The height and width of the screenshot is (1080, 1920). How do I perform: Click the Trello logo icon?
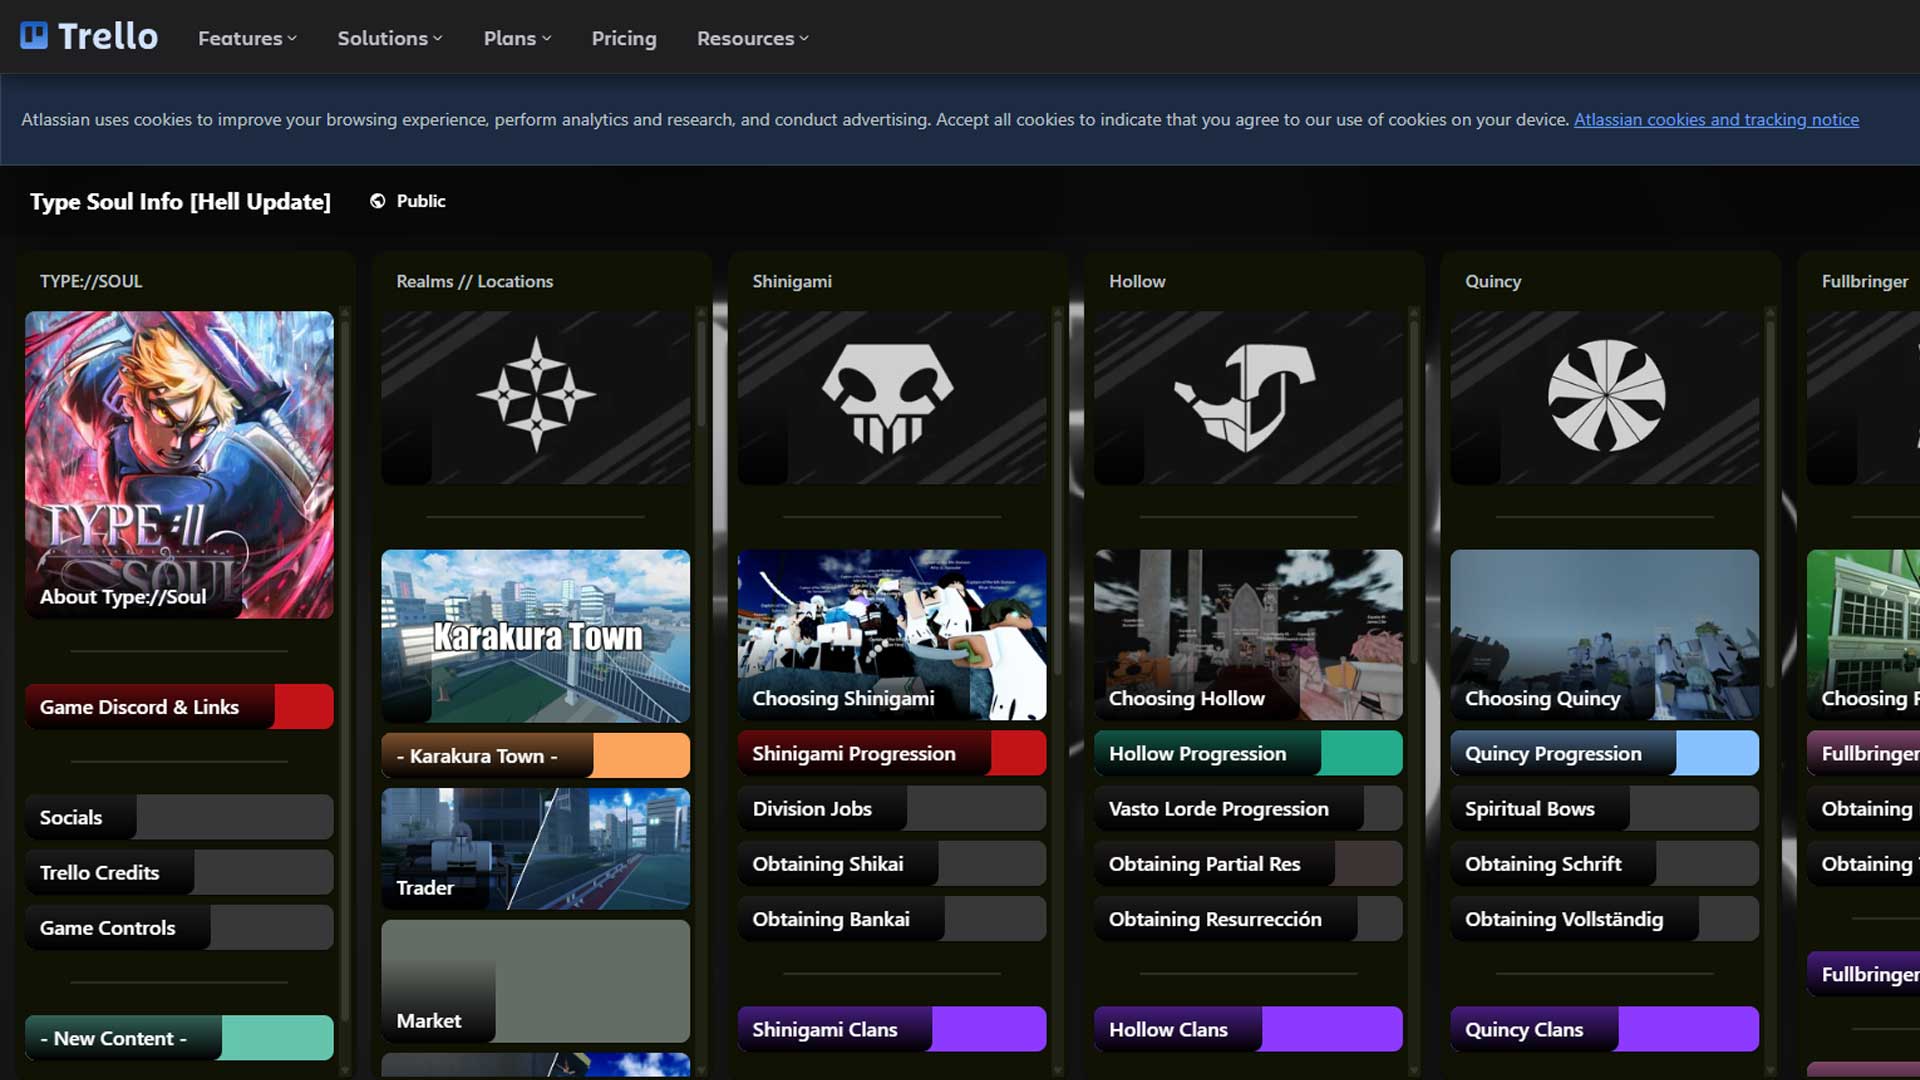click(34, 37)
